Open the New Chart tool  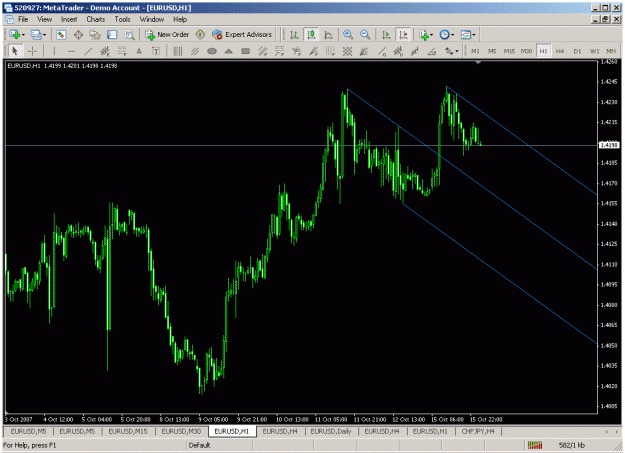click(x=15, y=35)
